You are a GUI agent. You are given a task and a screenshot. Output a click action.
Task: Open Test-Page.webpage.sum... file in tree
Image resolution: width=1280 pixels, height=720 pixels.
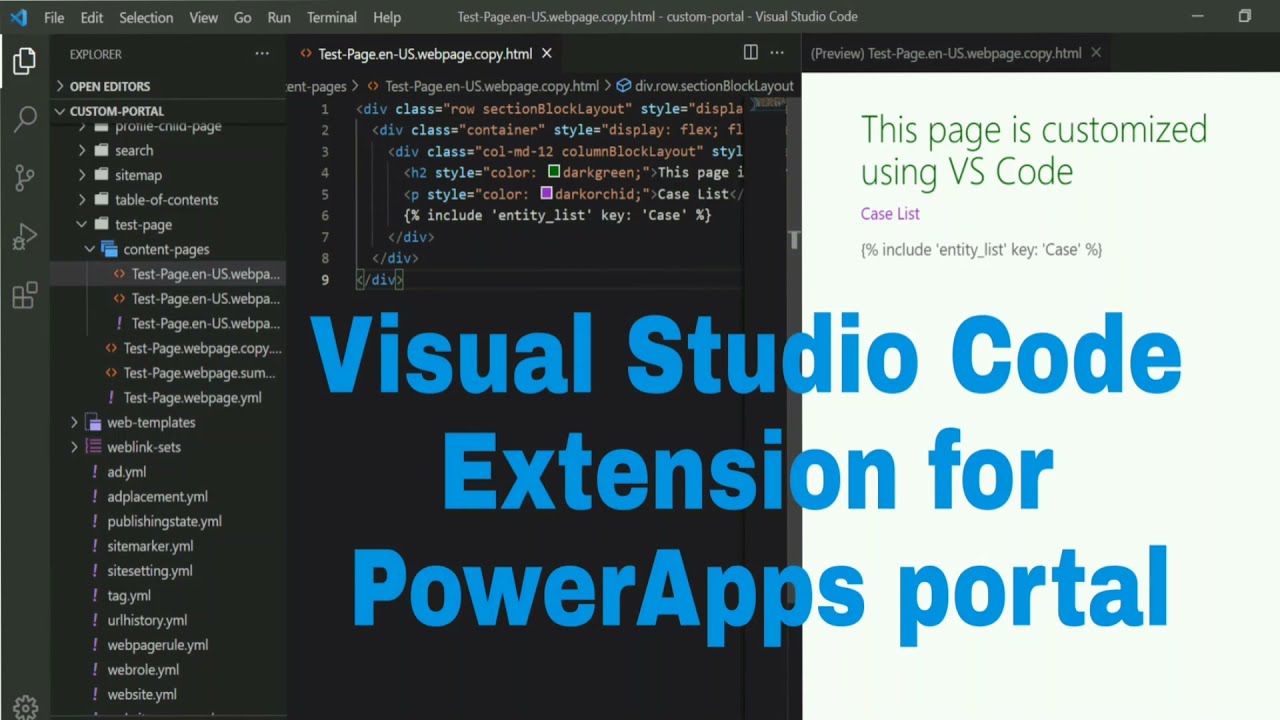click(x=199, y=373)
